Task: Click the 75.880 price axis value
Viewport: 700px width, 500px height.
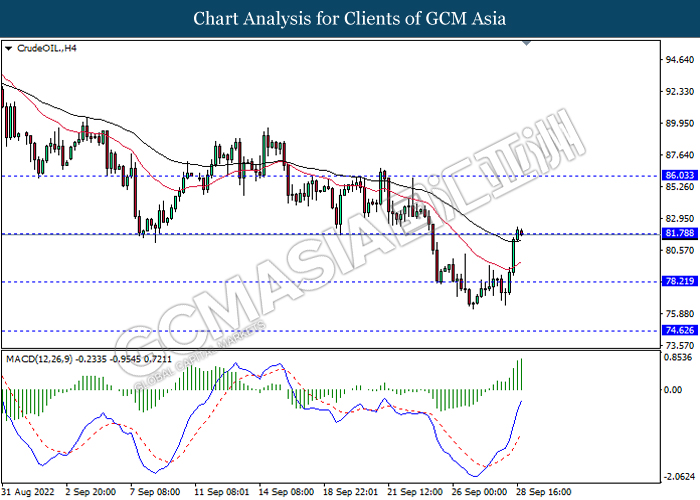Action: click(x=680, y=314)
